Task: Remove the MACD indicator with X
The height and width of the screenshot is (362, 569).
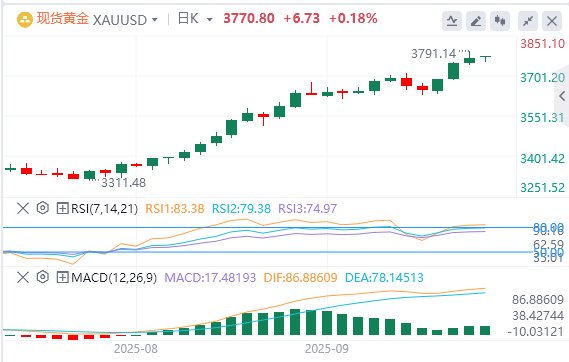Action: click(23, 278)
